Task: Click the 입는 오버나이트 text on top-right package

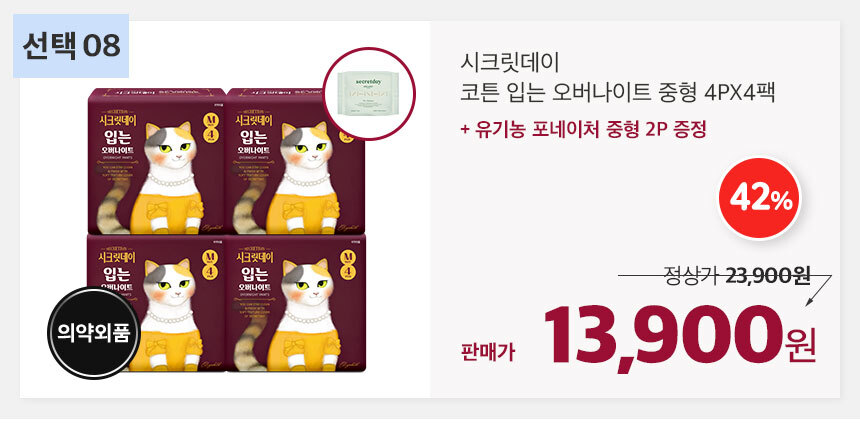Action: [x=254, y=141]
